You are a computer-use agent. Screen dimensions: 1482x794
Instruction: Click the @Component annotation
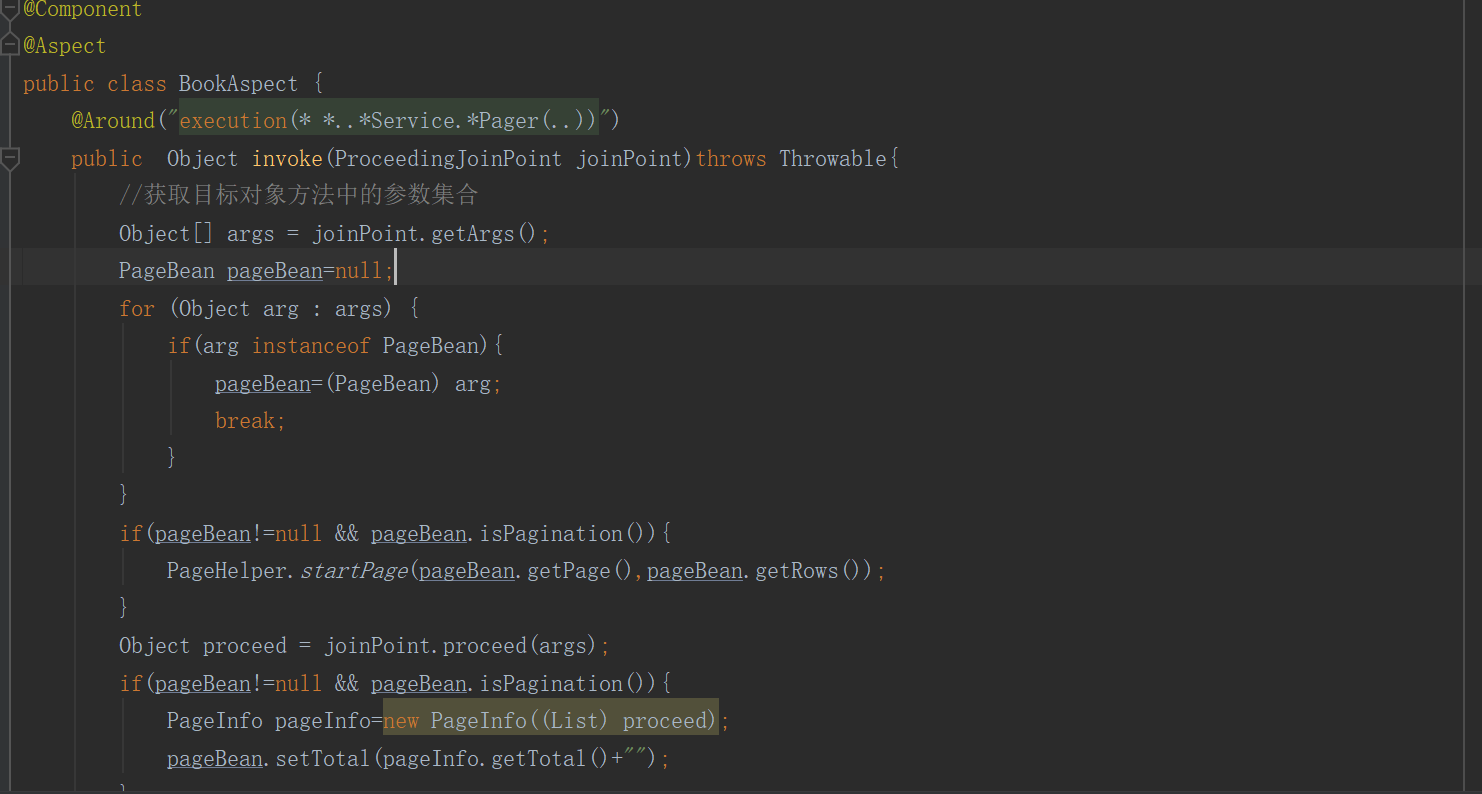tap(82, 10)
